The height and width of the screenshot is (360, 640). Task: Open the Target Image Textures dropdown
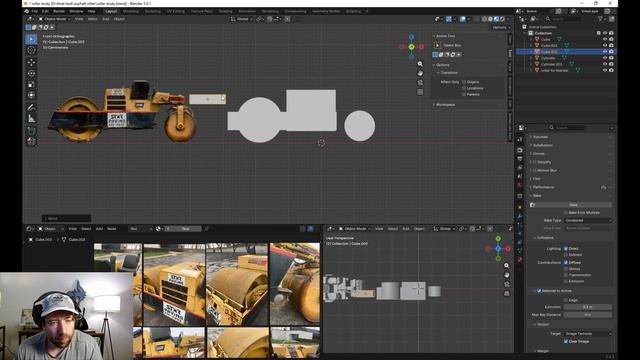click(588, 334)
